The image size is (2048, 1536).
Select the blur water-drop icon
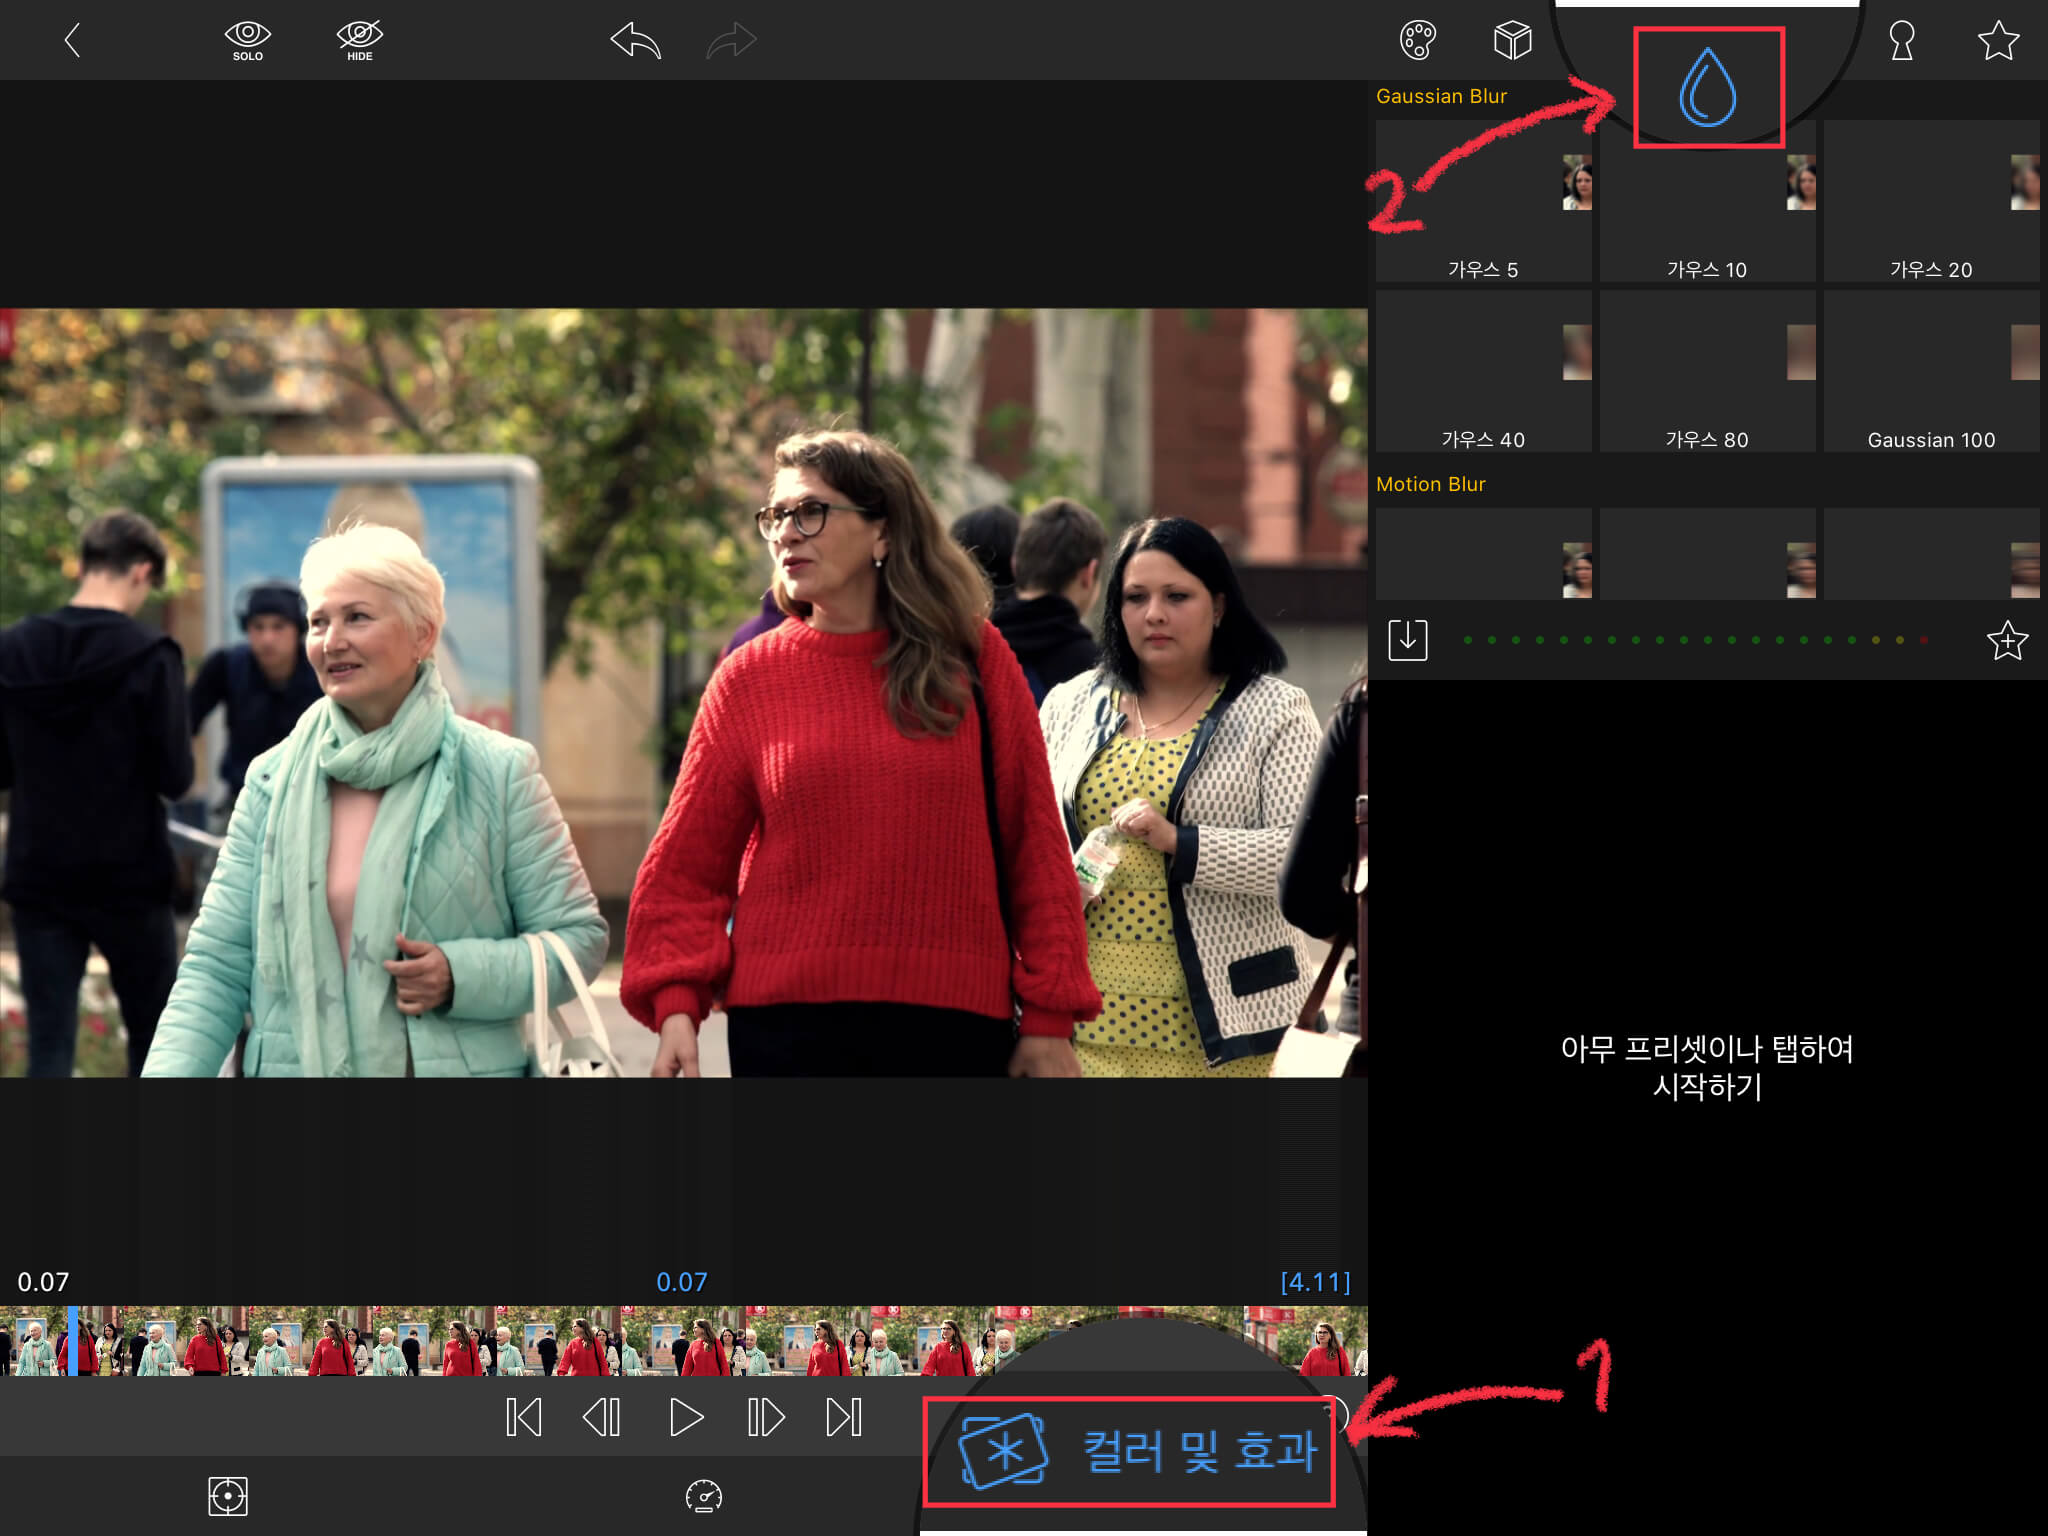tap(1707, 88)
